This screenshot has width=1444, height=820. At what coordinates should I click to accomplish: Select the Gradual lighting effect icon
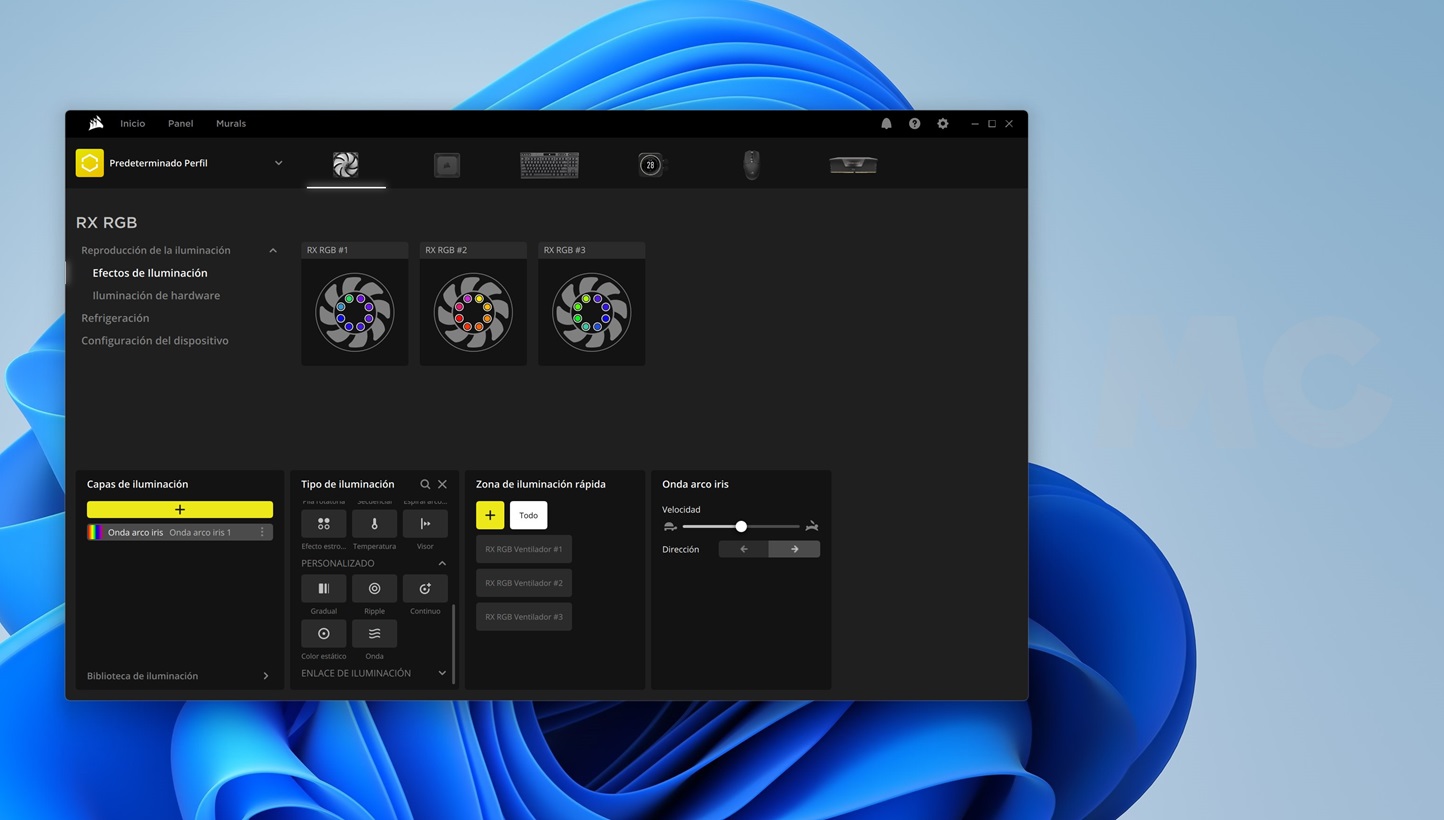tap(323, 589)
